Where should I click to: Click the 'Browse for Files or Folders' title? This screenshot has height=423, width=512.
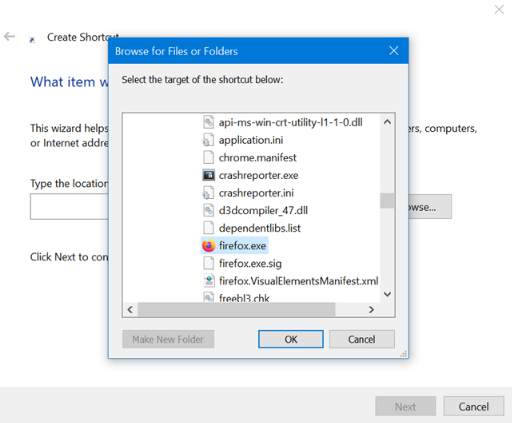176,51
